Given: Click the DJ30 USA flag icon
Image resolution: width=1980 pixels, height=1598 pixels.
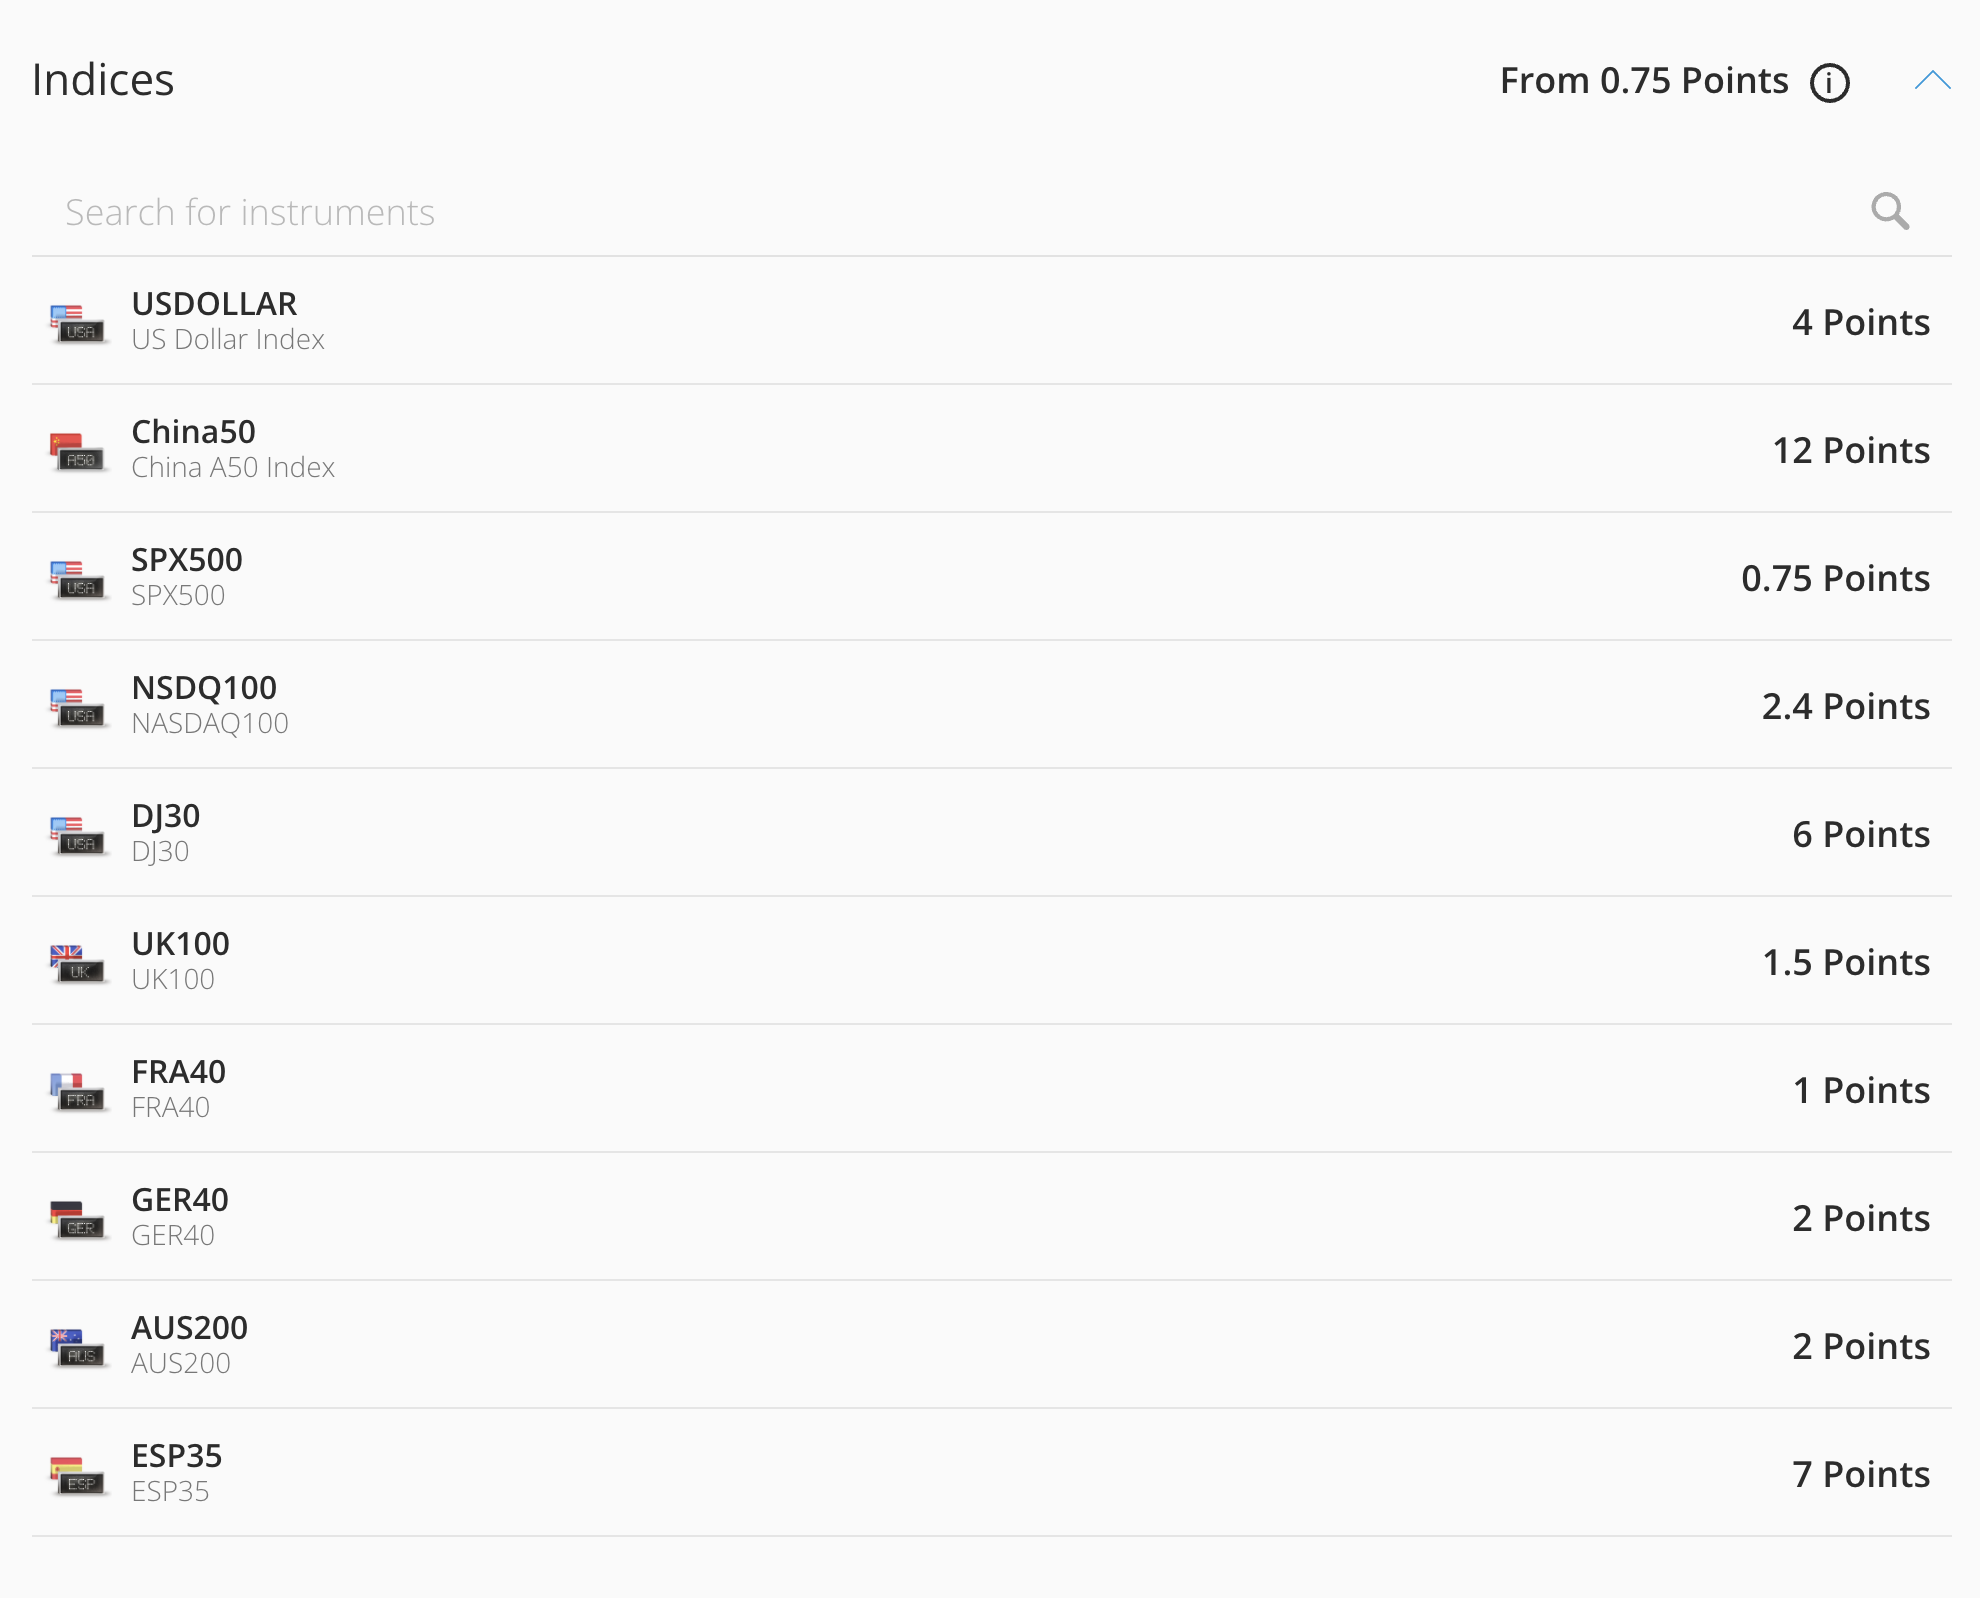Looking at the screenshot, I should point(78,835).
